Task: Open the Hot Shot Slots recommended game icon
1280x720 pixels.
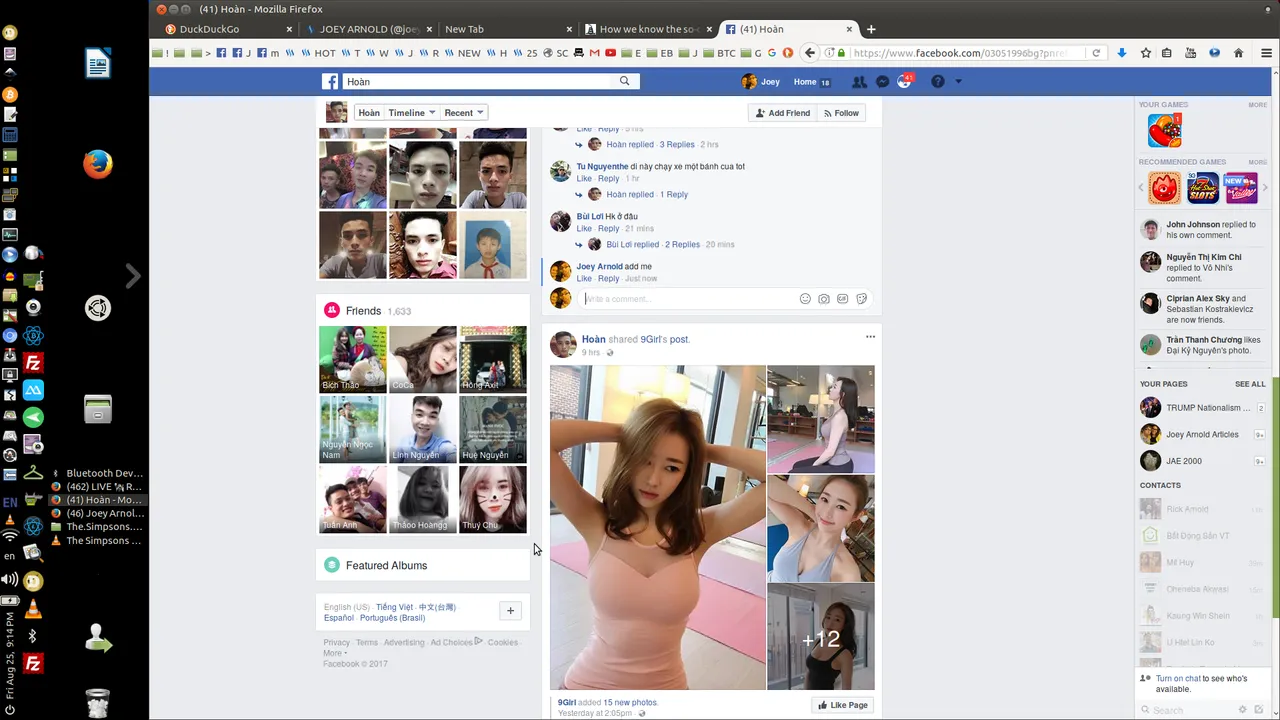Action: pos(1203,187)
